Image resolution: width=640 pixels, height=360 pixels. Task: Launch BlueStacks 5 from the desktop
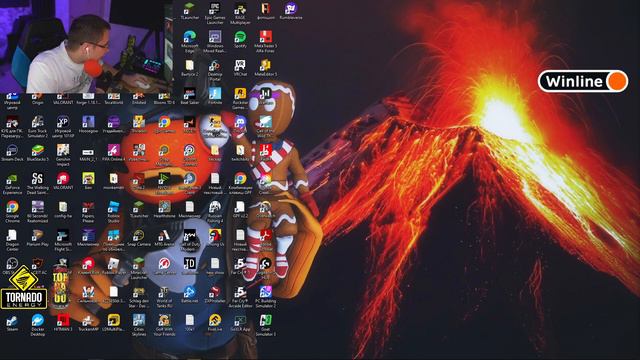(38, 153)
